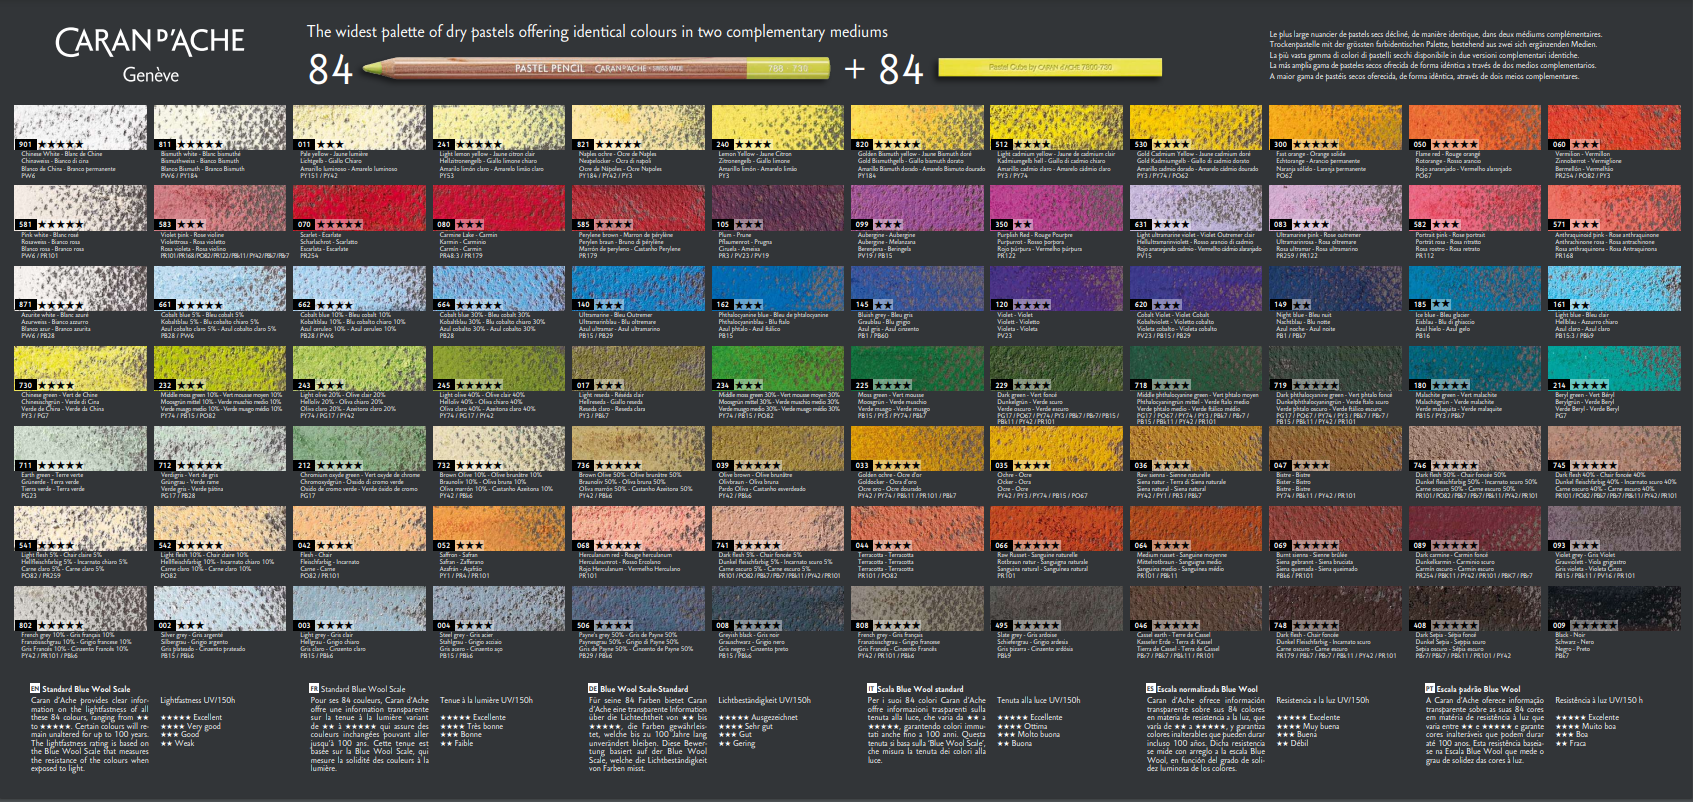The width and height of the screenshot is (1693, 802).
Task: Select the 047 Bistre swatch
Action: pos(1335,448)
